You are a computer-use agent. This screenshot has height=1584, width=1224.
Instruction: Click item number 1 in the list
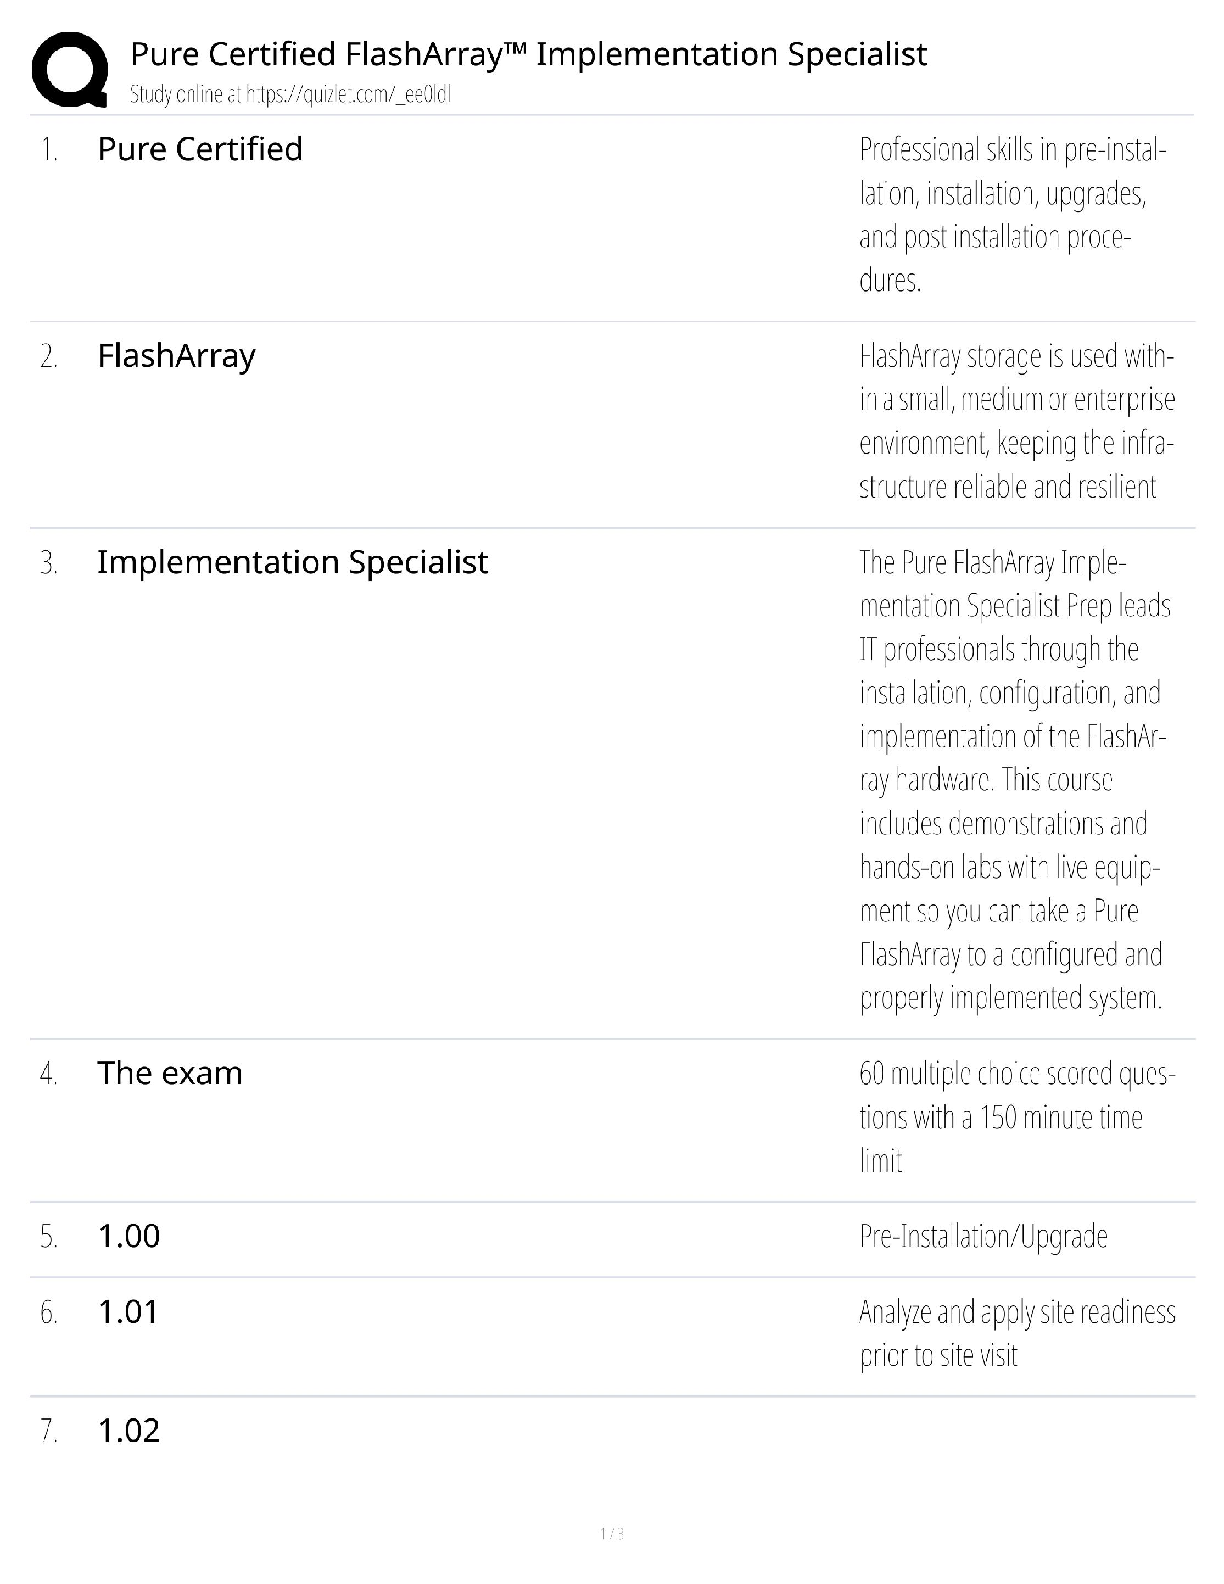tap(48, 150)
